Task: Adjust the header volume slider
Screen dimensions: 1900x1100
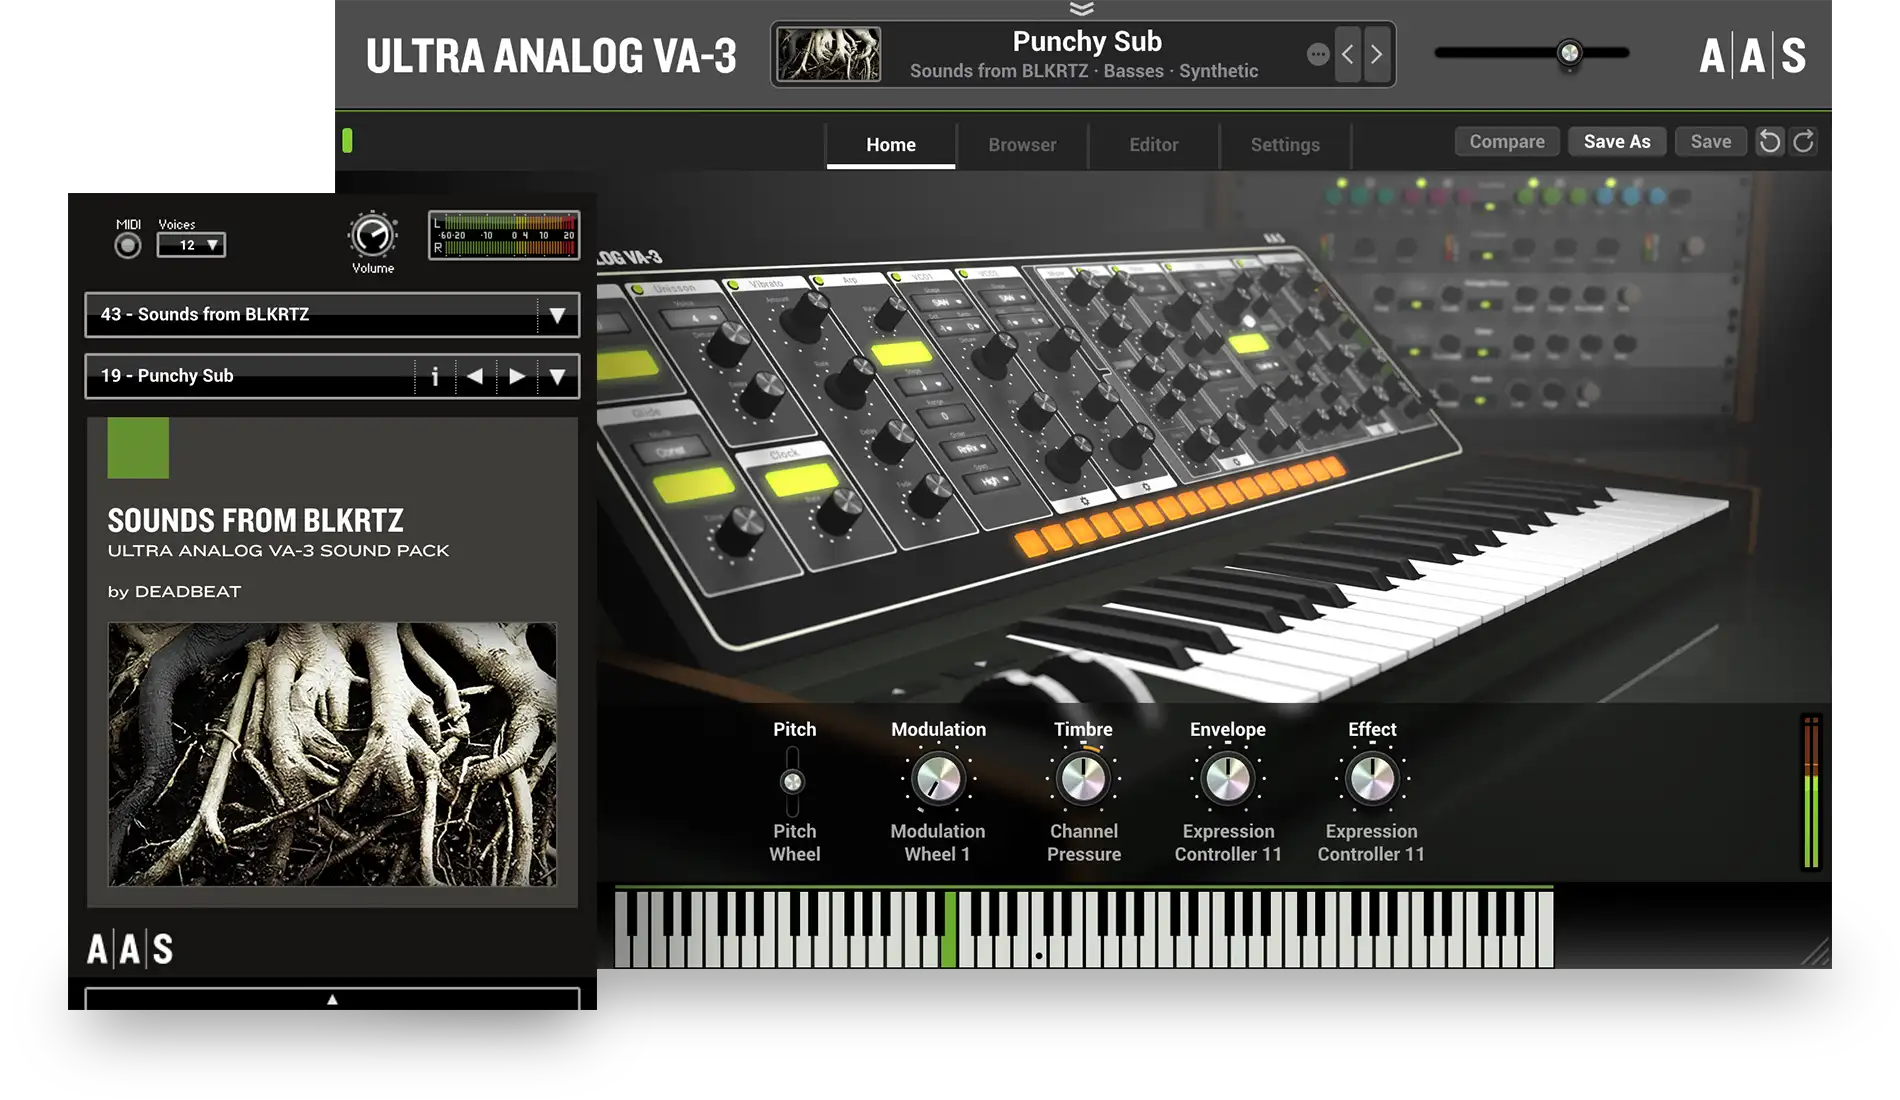Action: pyautogui.click(x=1569, y=53)
